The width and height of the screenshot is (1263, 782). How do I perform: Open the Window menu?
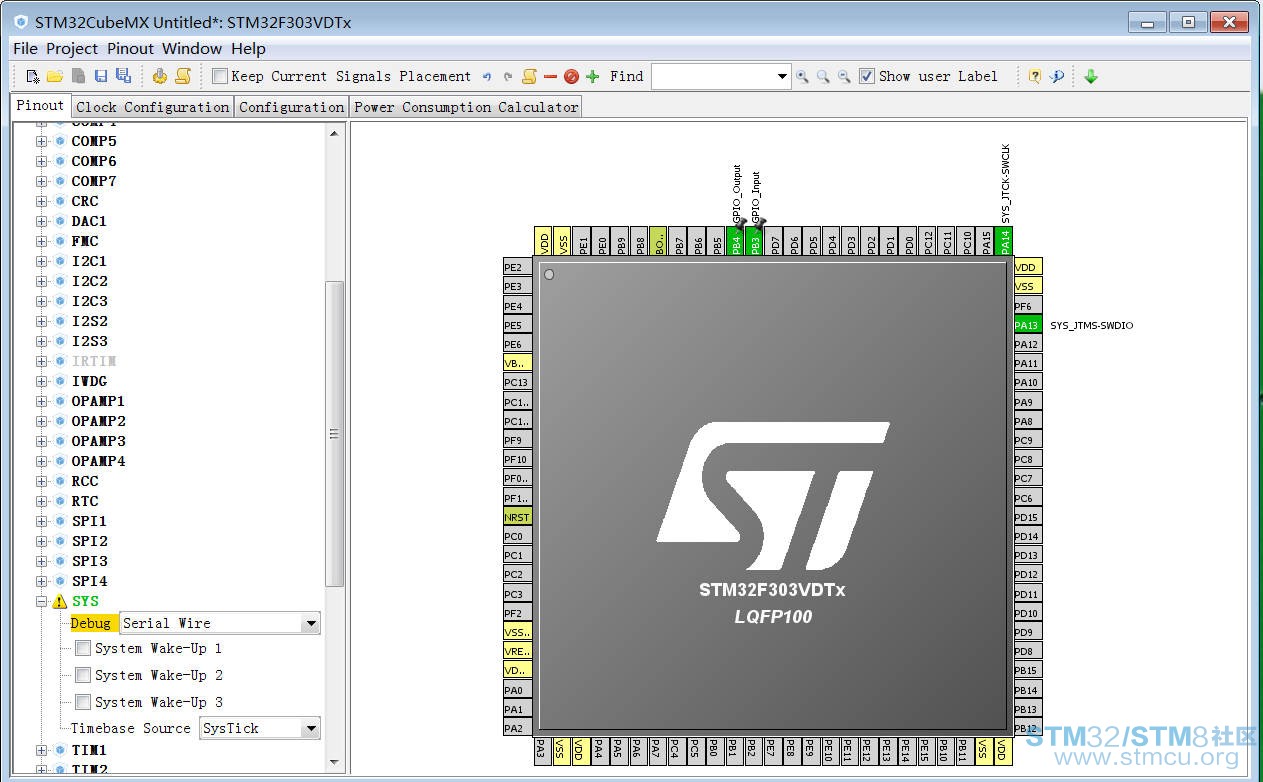(x=192, y=48)
